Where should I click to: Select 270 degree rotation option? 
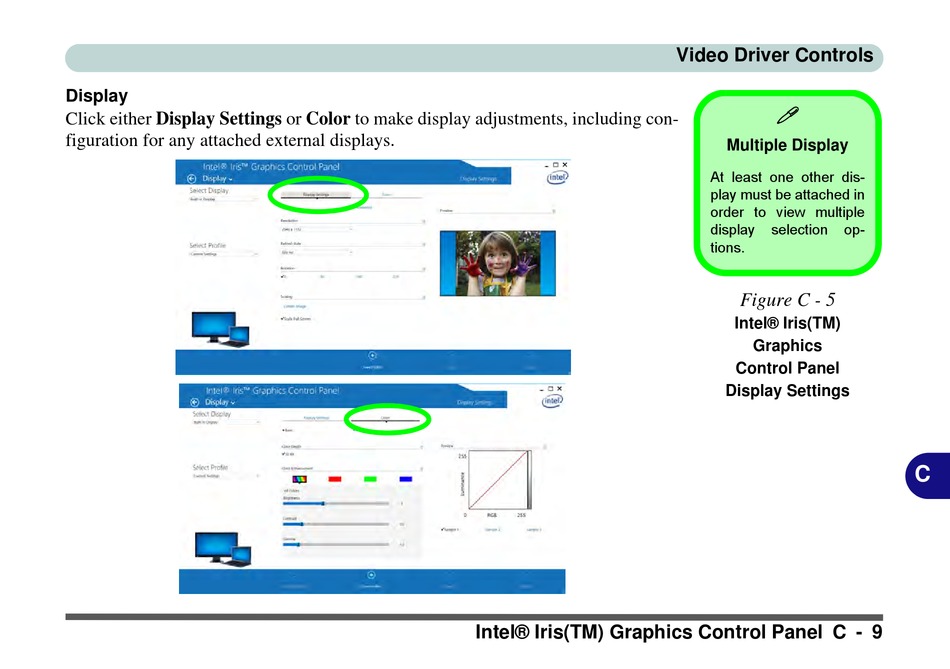(396, 277)
